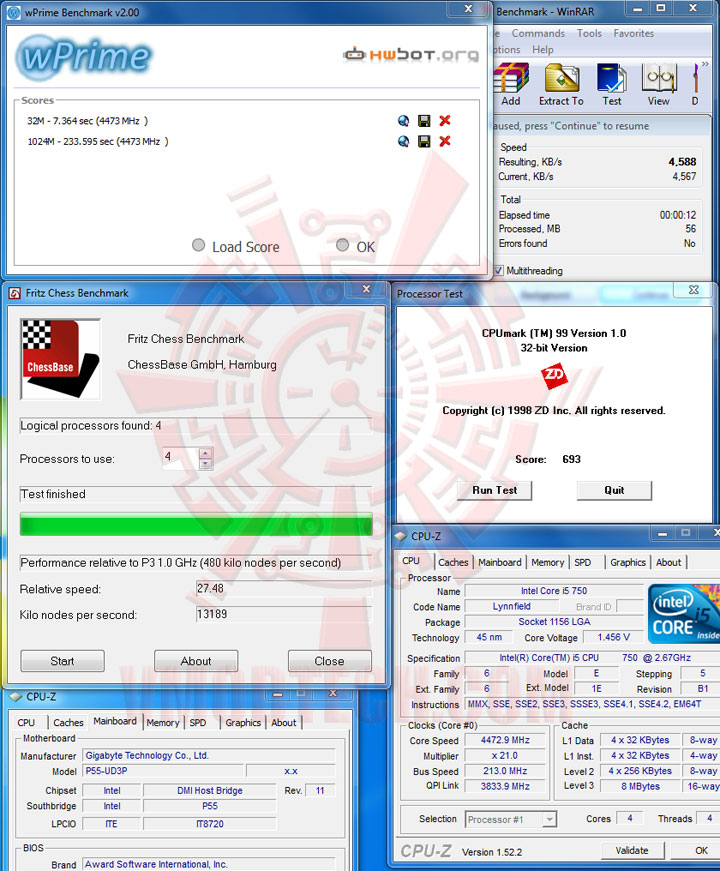Image resolution: width=720 pixels, height=871 pixels.
Task: Click the HWBOT.org logo in wPrime
Action: click(x=411, y=54)
